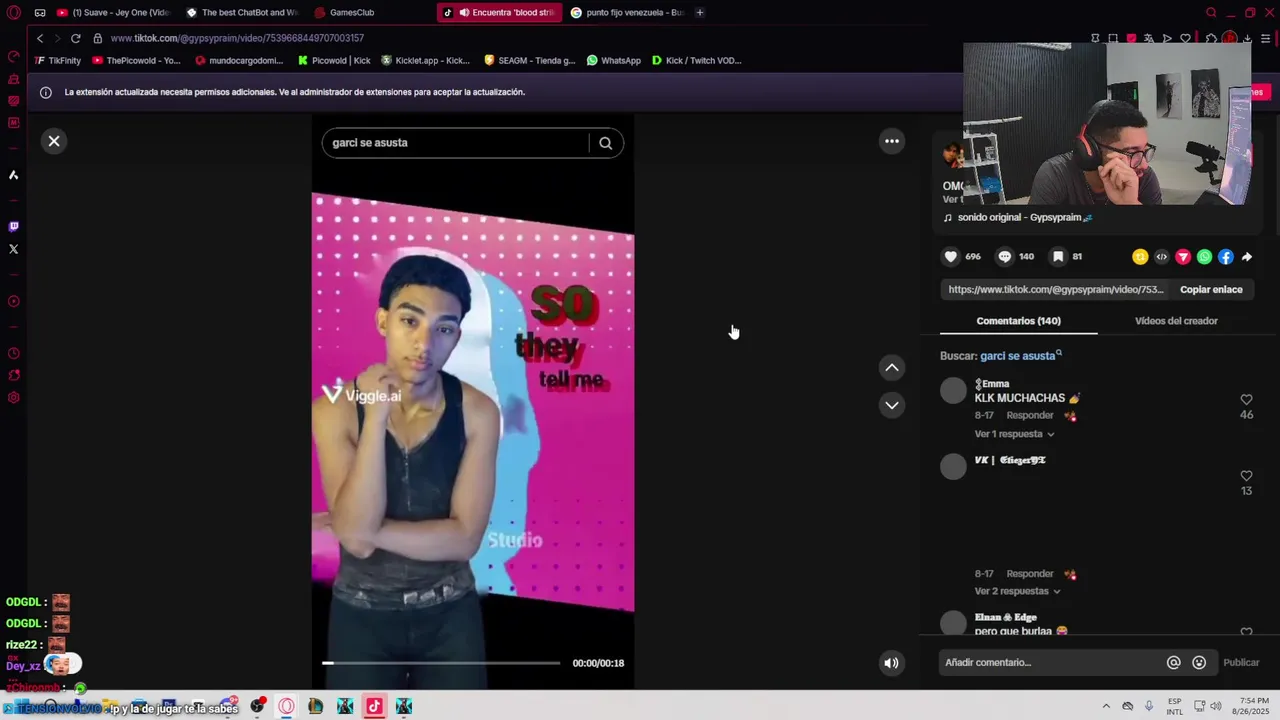Open the three-dots more options menu
The height and width of the screenshot is (720, 1280).
pyautogui.click(x=892, y=141)
